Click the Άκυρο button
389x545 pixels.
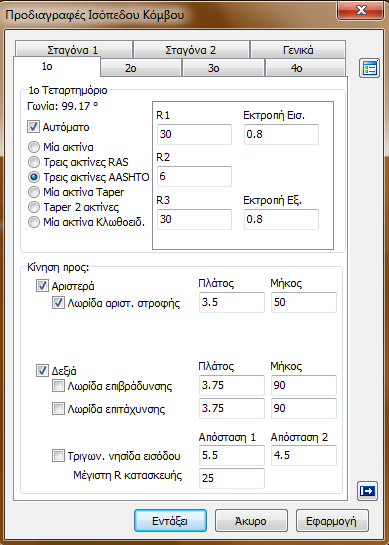tap(251, 521)
